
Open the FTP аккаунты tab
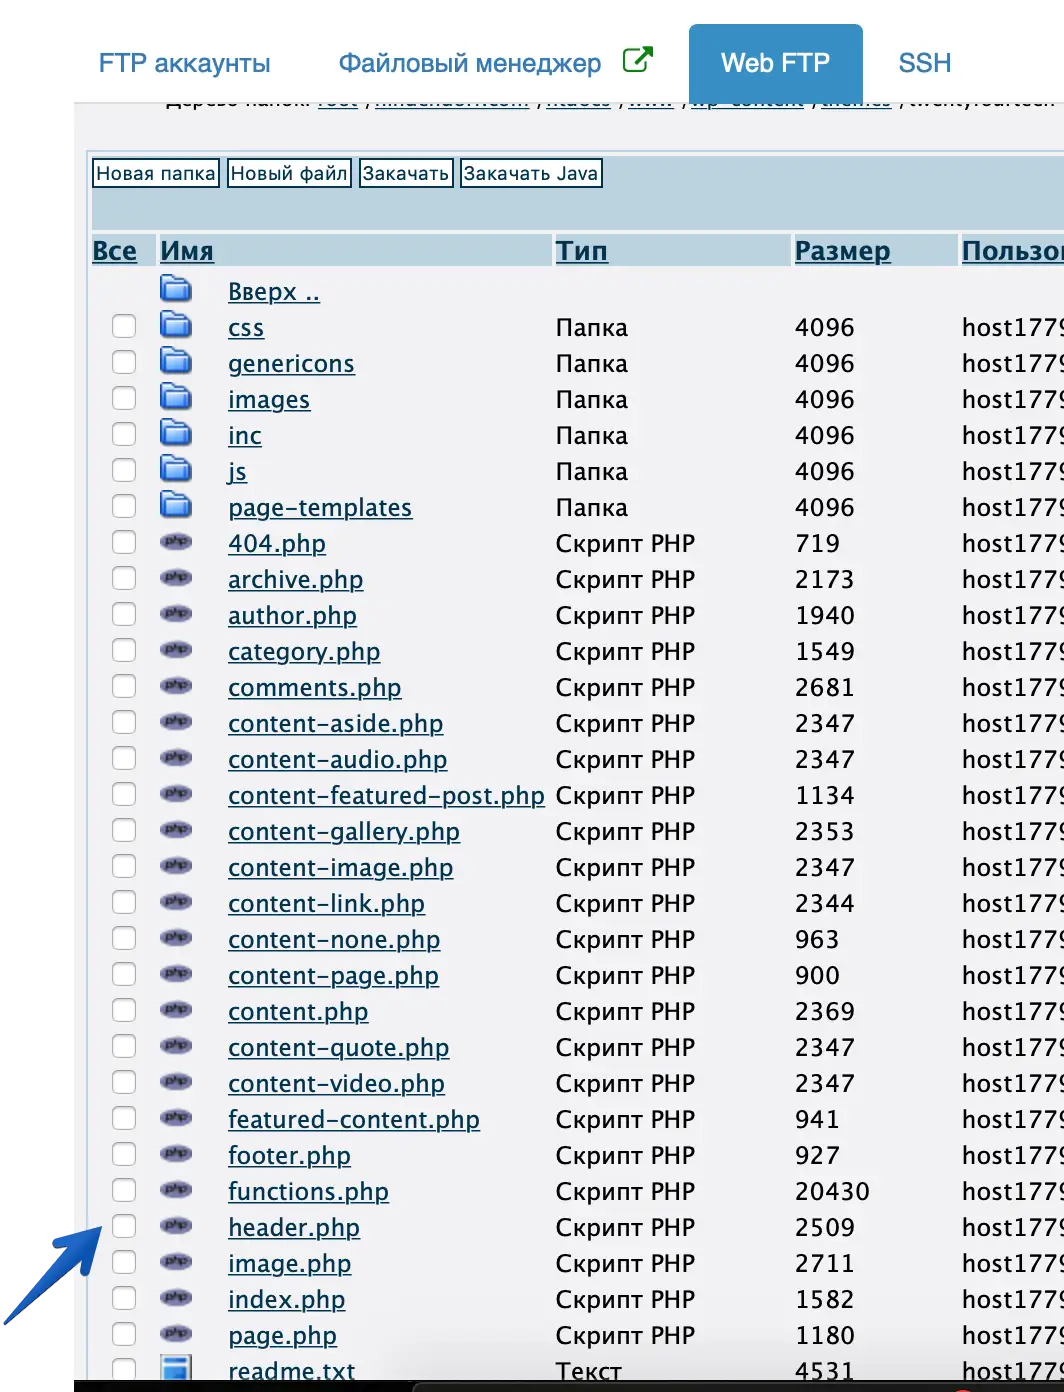click(x=184, y=63)
